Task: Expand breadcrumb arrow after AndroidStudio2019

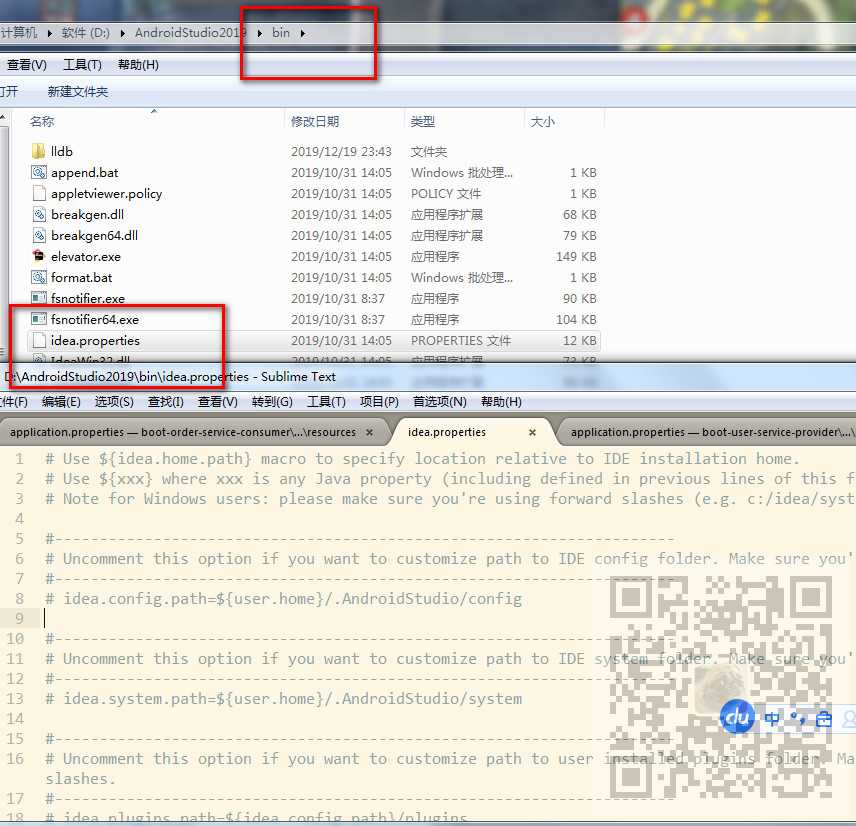Action: (260, 33)
